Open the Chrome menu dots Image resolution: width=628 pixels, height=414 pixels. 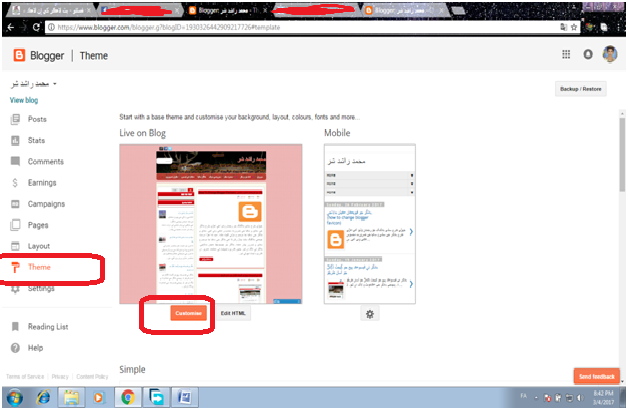620,27
